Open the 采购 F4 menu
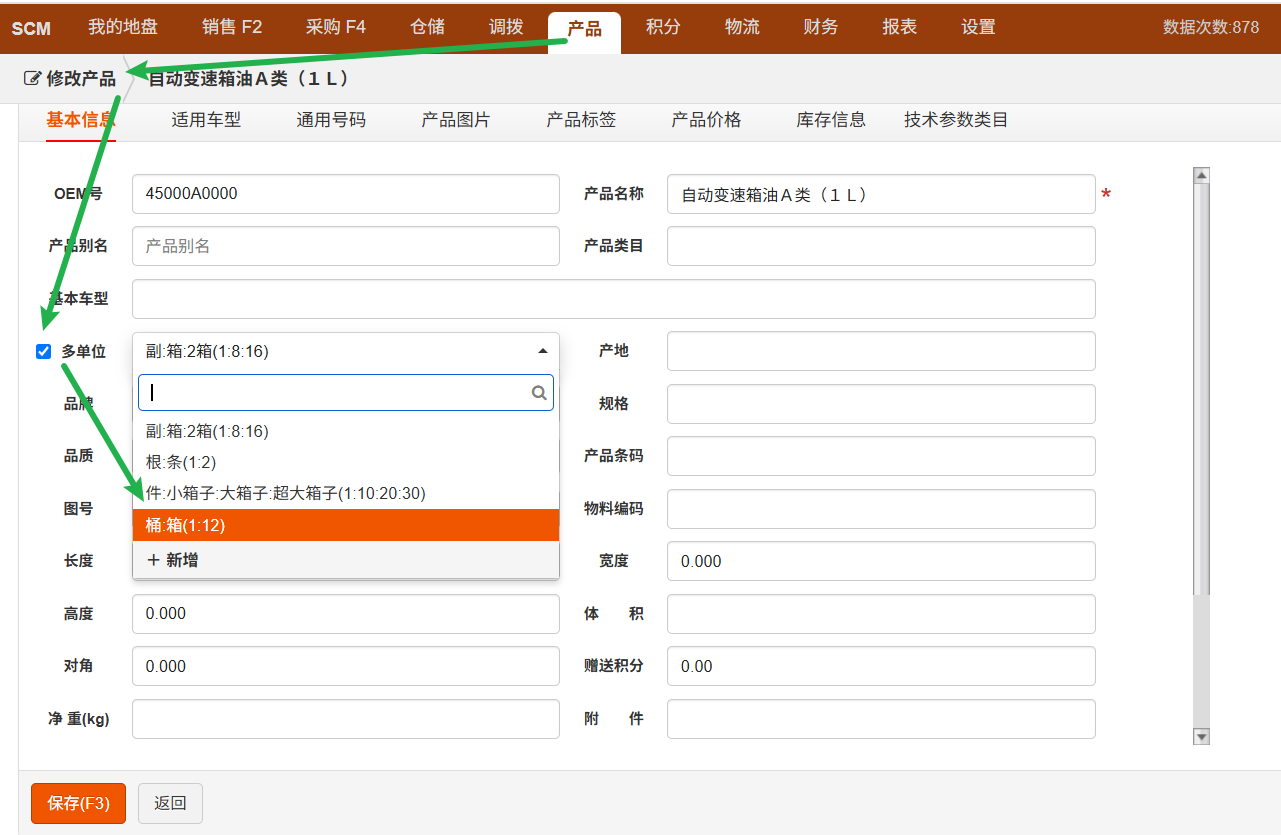1281x835 pixels. pos(335,27)
